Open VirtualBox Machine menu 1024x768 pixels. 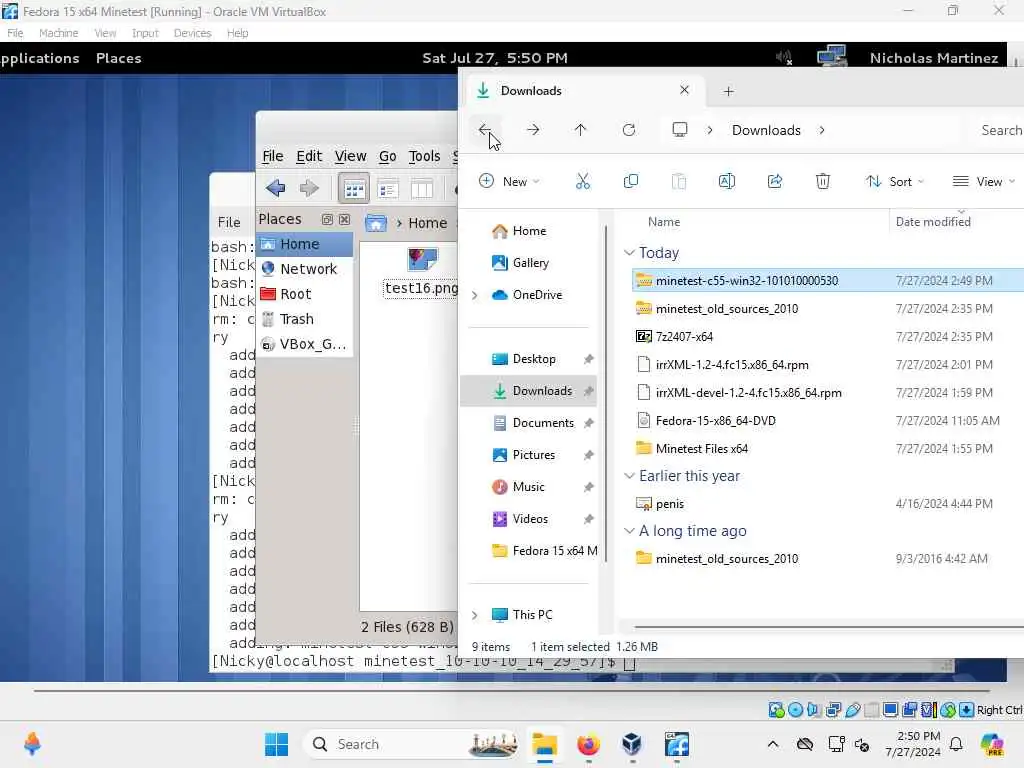[x=58, y=33]
